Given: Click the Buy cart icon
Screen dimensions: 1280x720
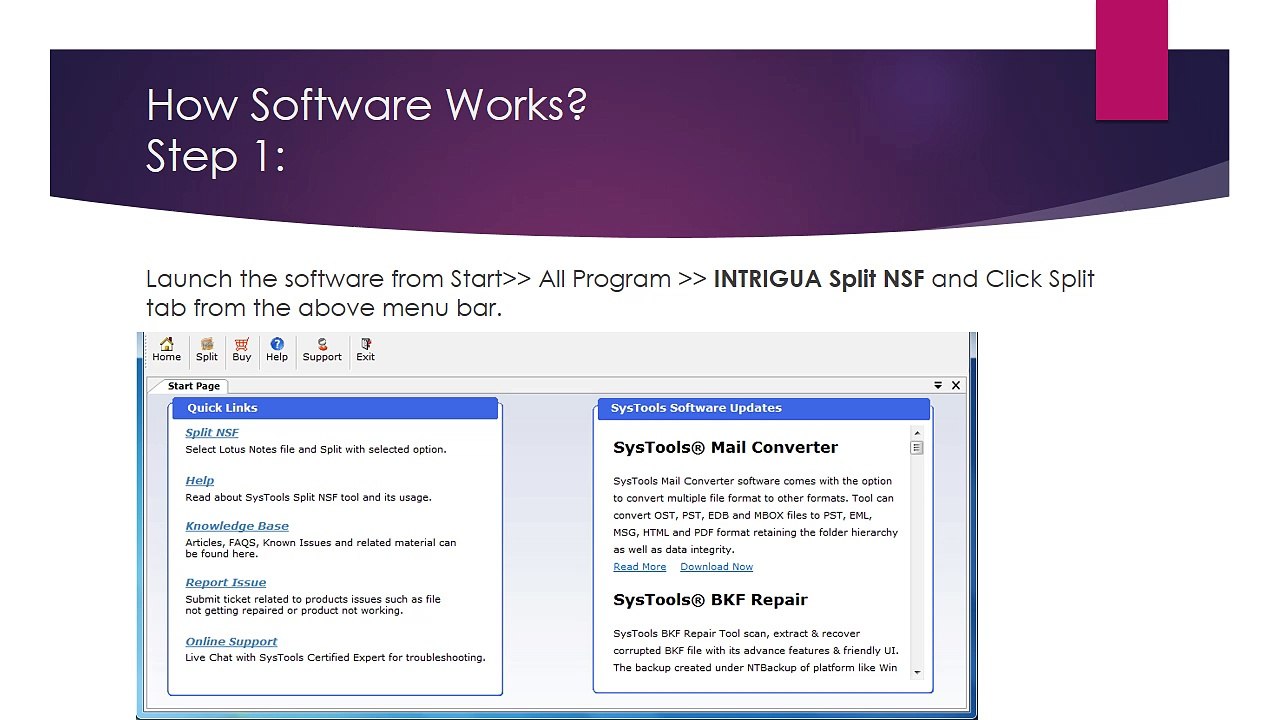Looking at the screenshot, I should [x=242, y=350].
